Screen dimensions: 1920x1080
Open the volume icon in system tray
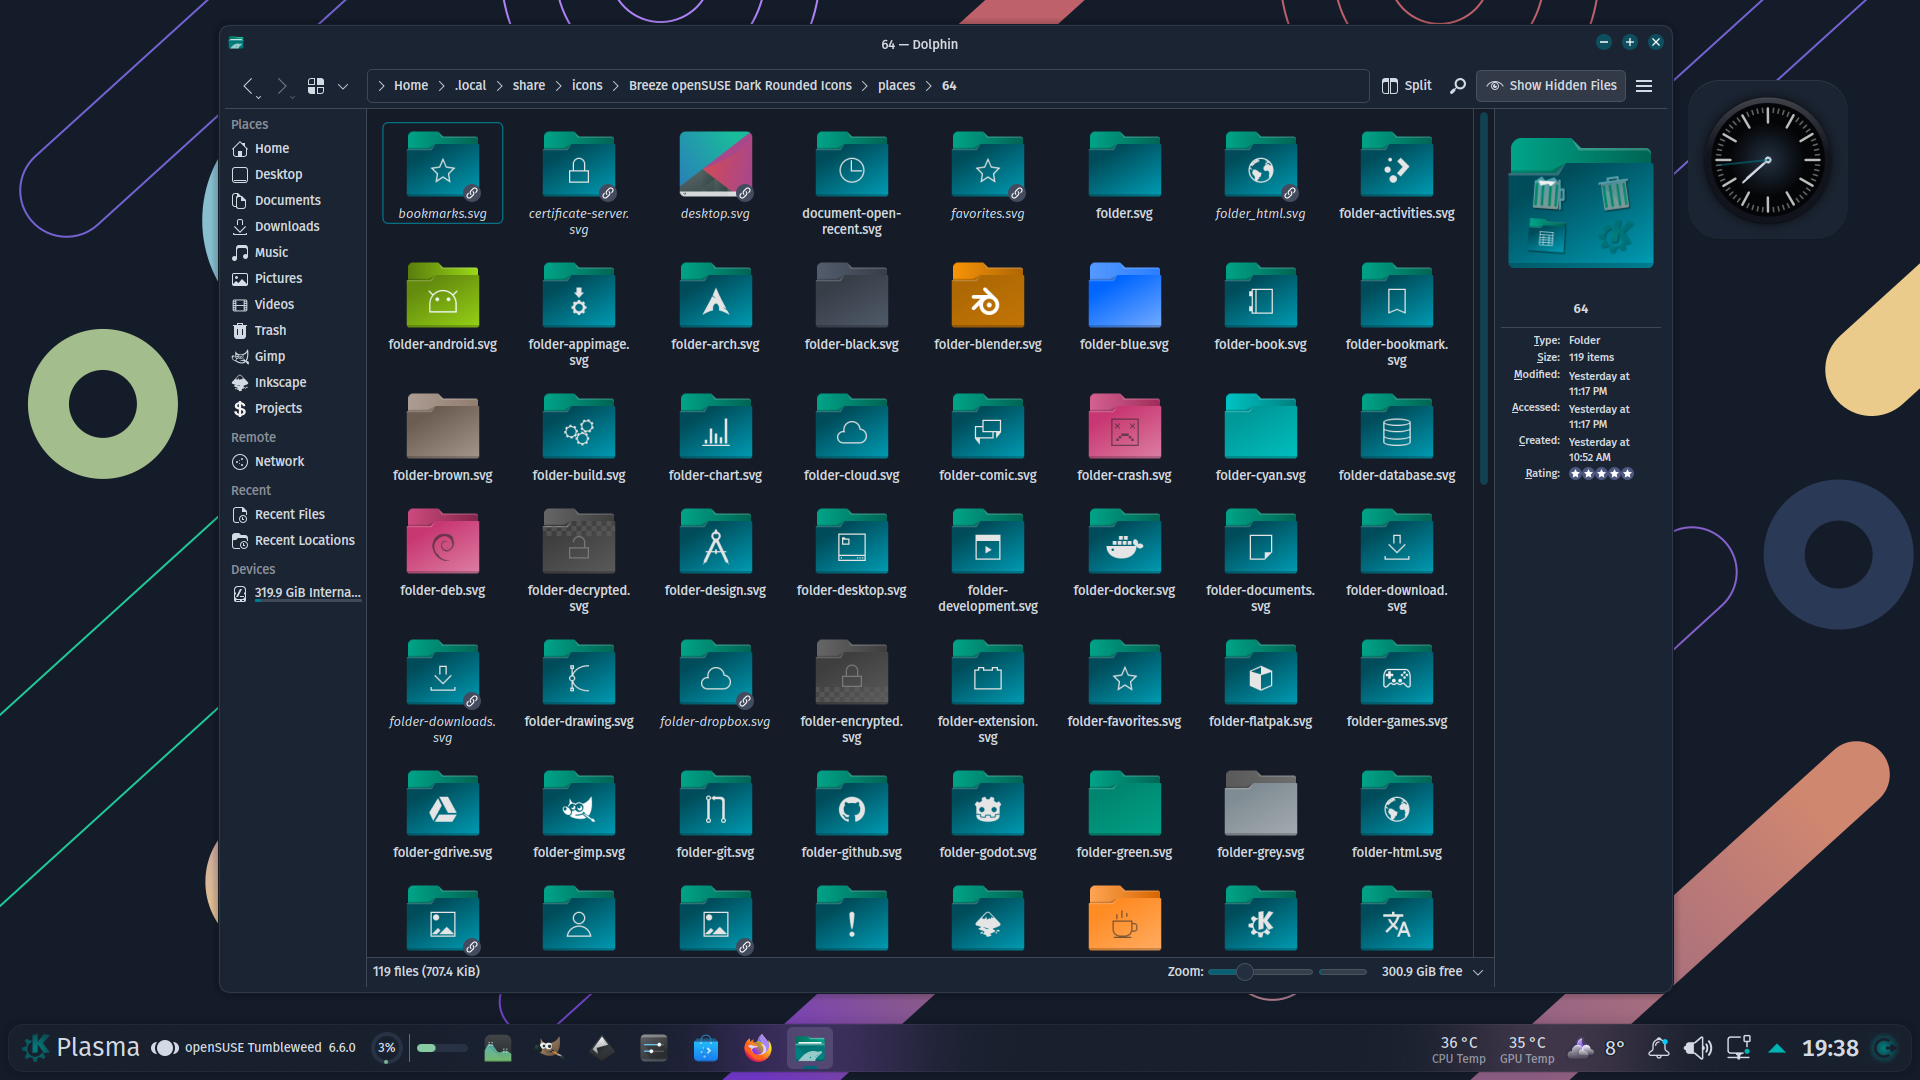pos(1697,1048)
